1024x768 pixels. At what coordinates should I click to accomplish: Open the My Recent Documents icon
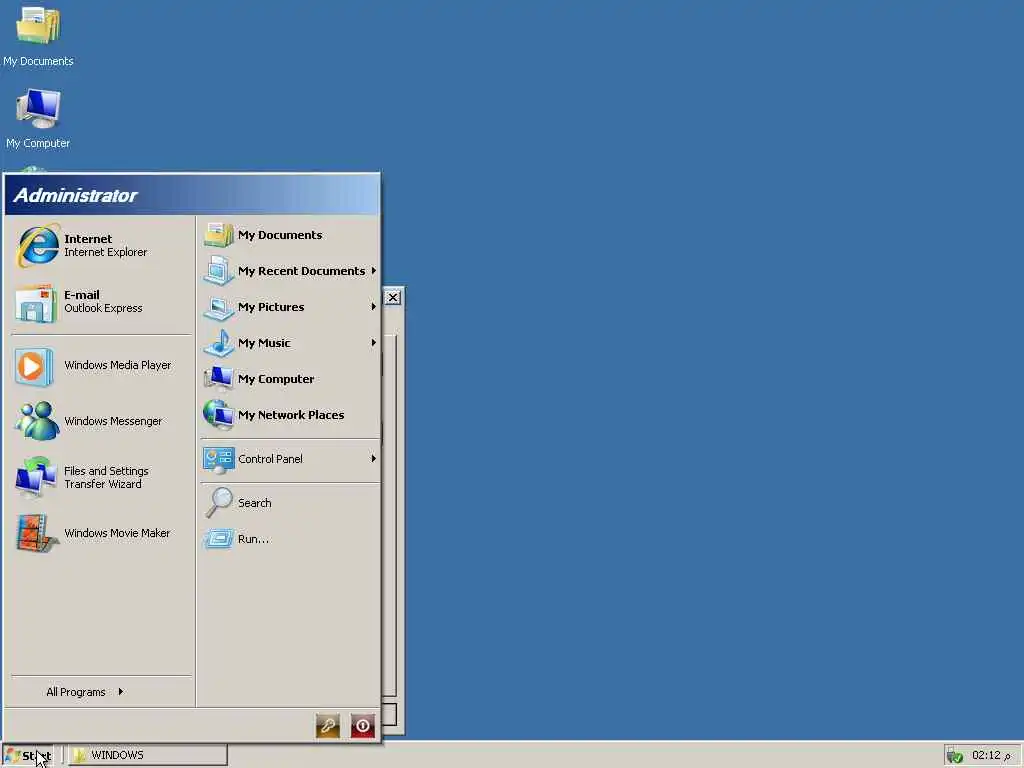(x=219, y=271)
